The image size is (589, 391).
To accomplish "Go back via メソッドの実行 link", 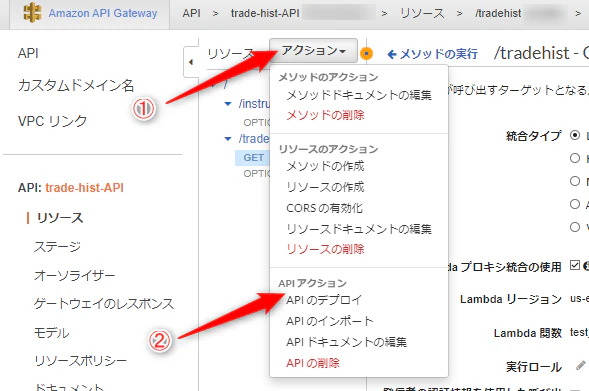I will 432,54.
